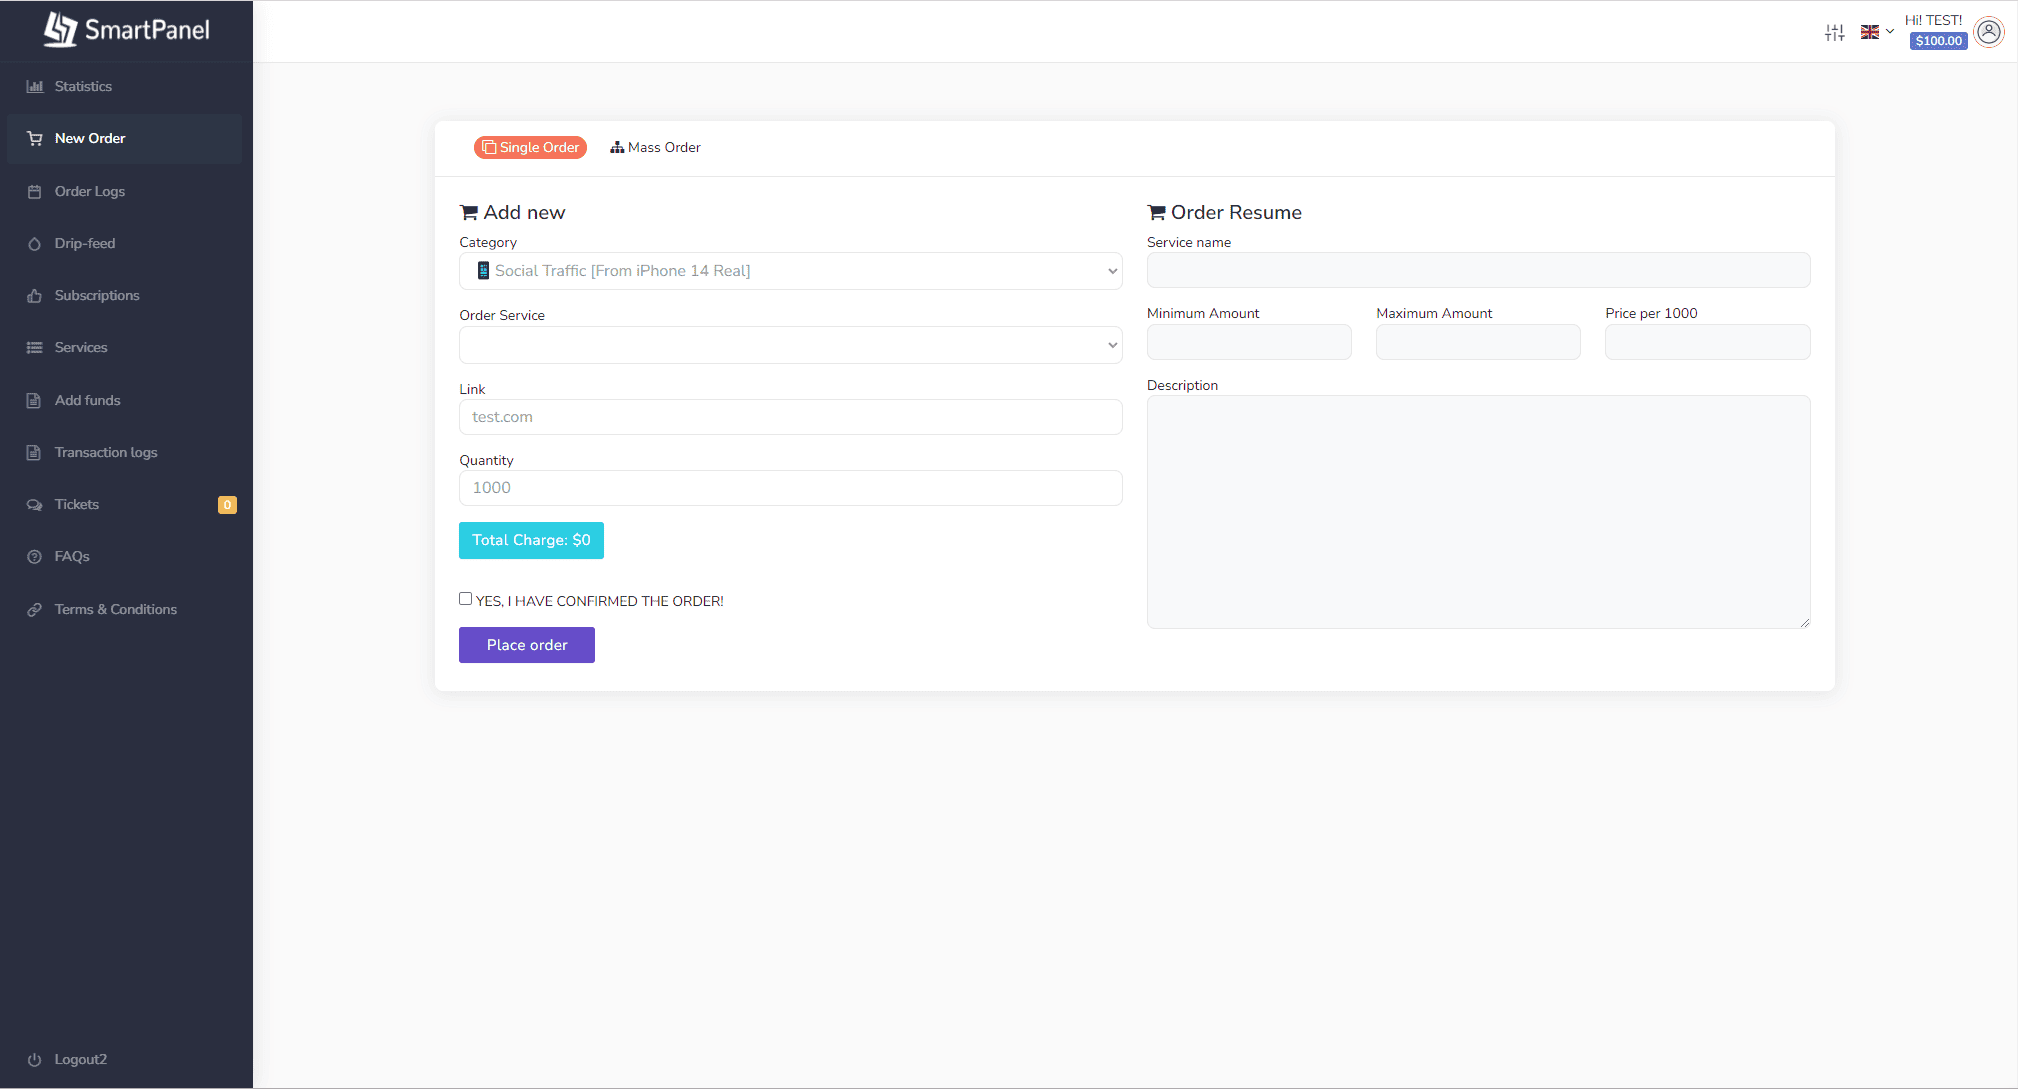Open the language flag selector
Screen dimensions: 2018x1089
pyautogui.click(x=1876, y=32)
